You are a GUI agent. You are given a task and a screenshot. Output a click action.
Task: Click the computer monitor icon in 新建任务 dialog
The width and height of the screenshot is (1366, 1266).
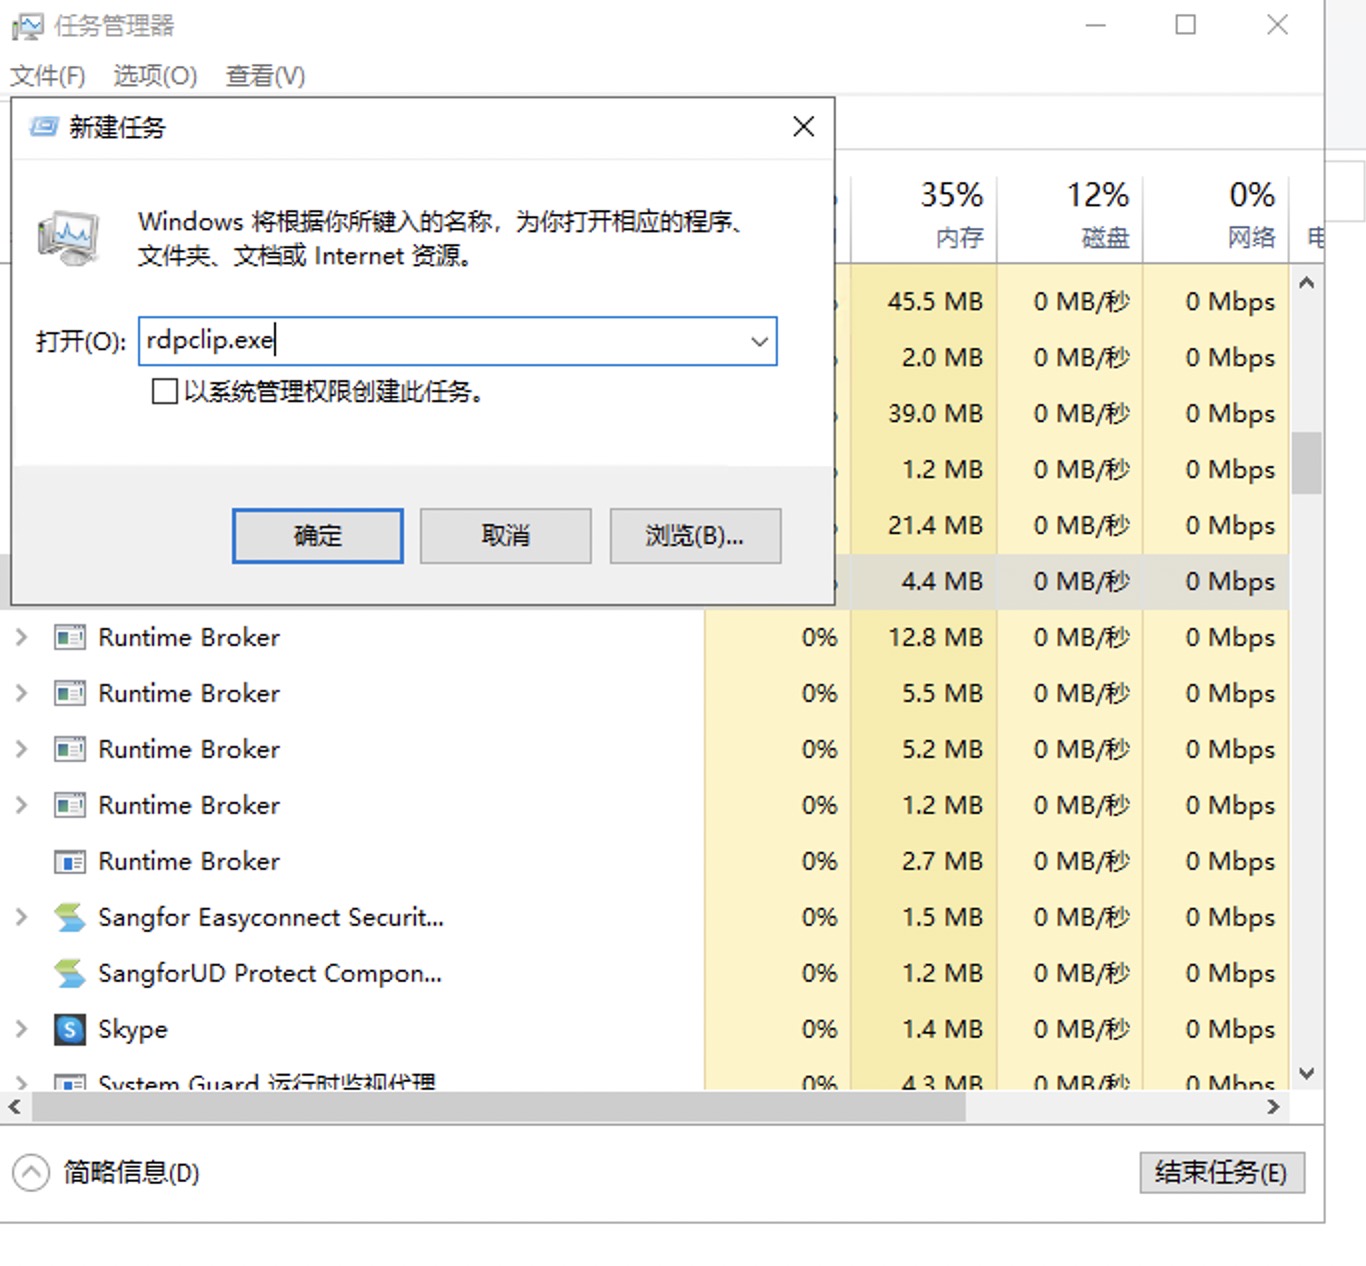coord(68,237)
